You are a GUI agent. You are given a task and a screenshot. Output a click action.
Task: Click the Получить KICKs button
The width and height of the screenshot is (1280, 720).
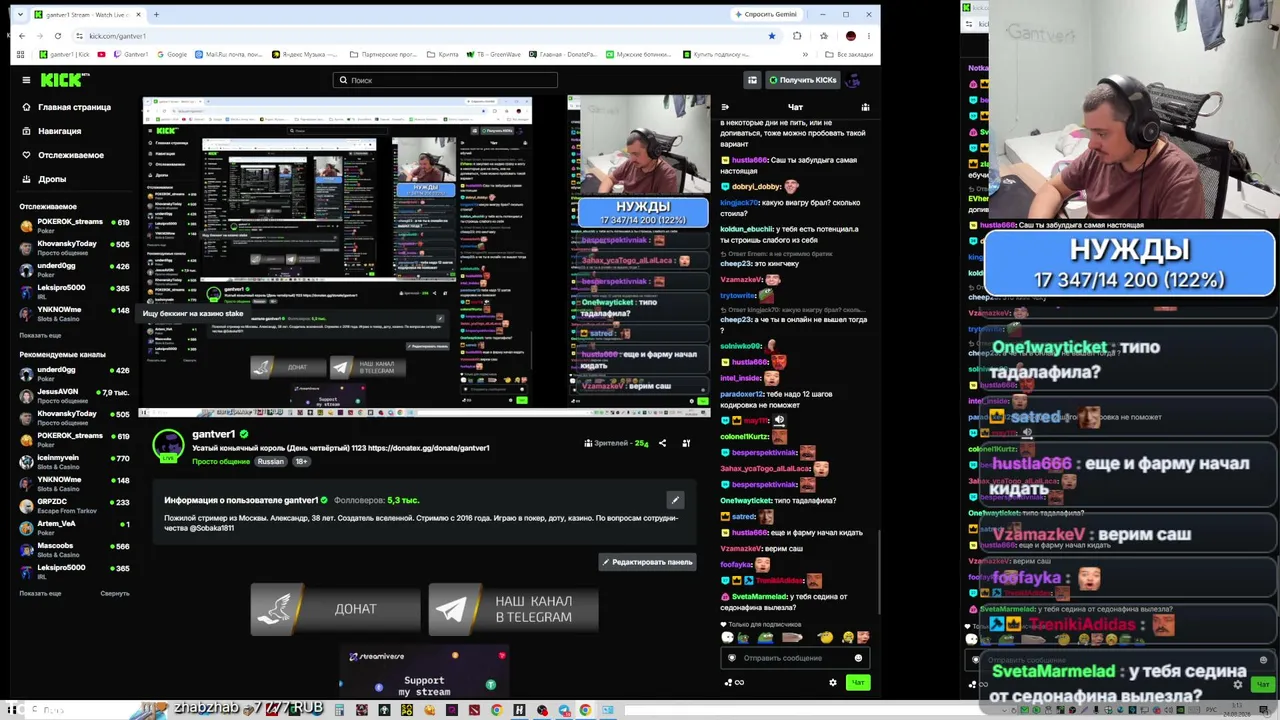coord(803,80)
